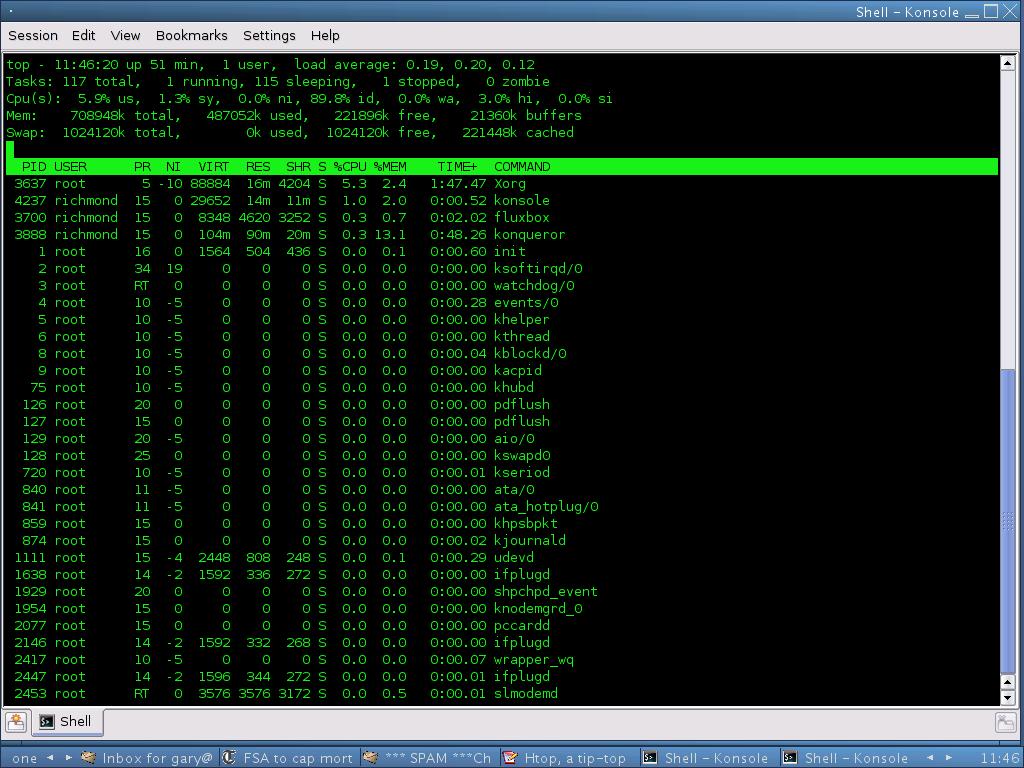Image resolution: width=1024 pixels, height=768 pixels.
Task: Click the terminal icon on the Shell tab
Action: (x=46, y=722)
